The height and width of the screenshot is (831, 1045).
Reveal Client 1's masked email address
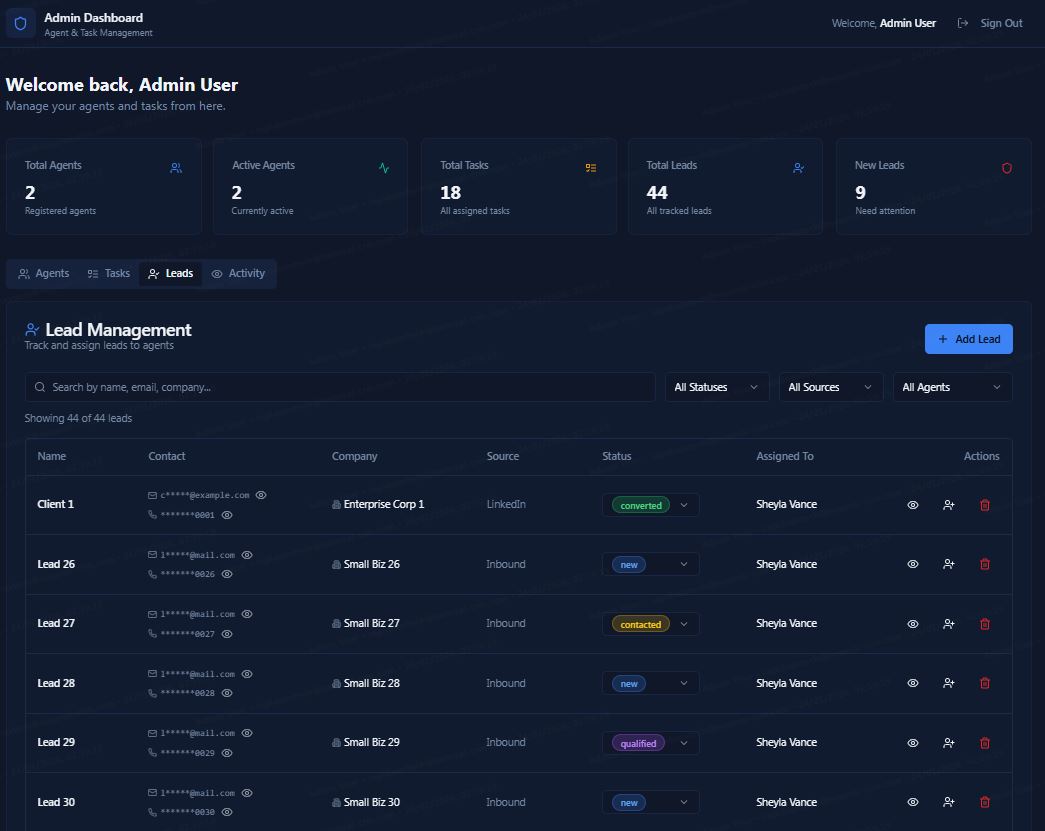coord(261,495)
